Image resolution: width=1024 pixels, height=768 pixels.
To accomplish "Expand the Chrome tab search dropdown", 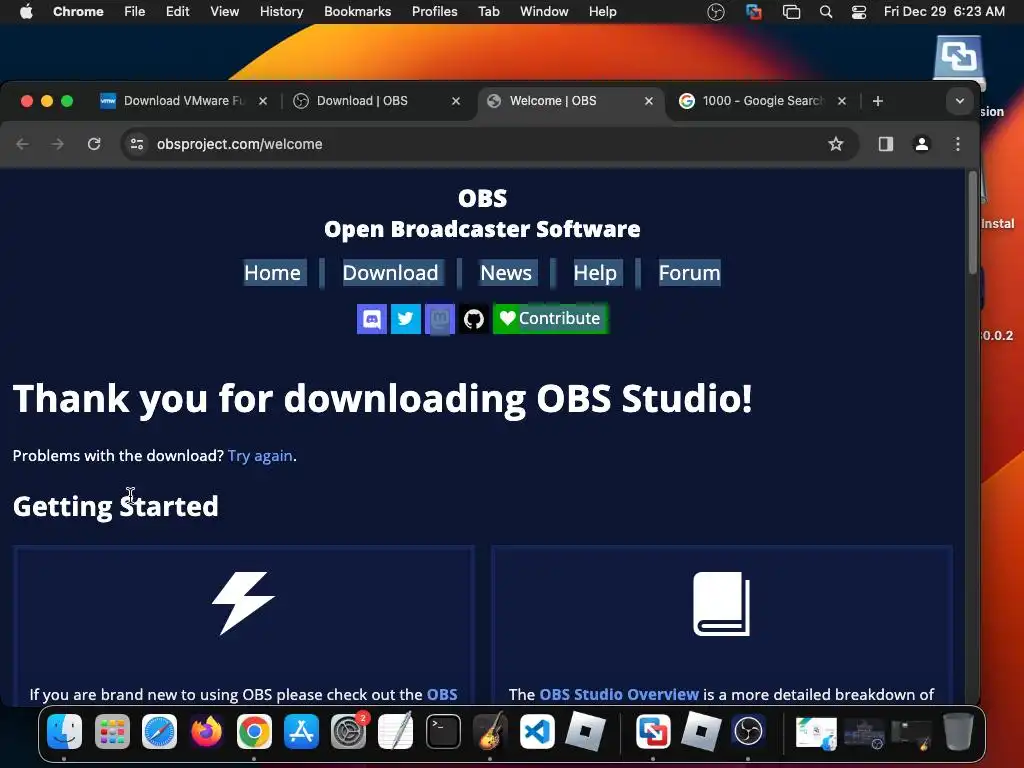I will pos(959,101).
